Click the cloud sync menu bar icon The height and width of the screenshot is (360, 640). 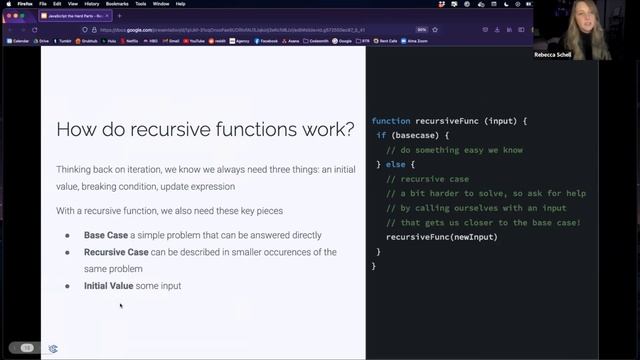click(x=481, y=4)
